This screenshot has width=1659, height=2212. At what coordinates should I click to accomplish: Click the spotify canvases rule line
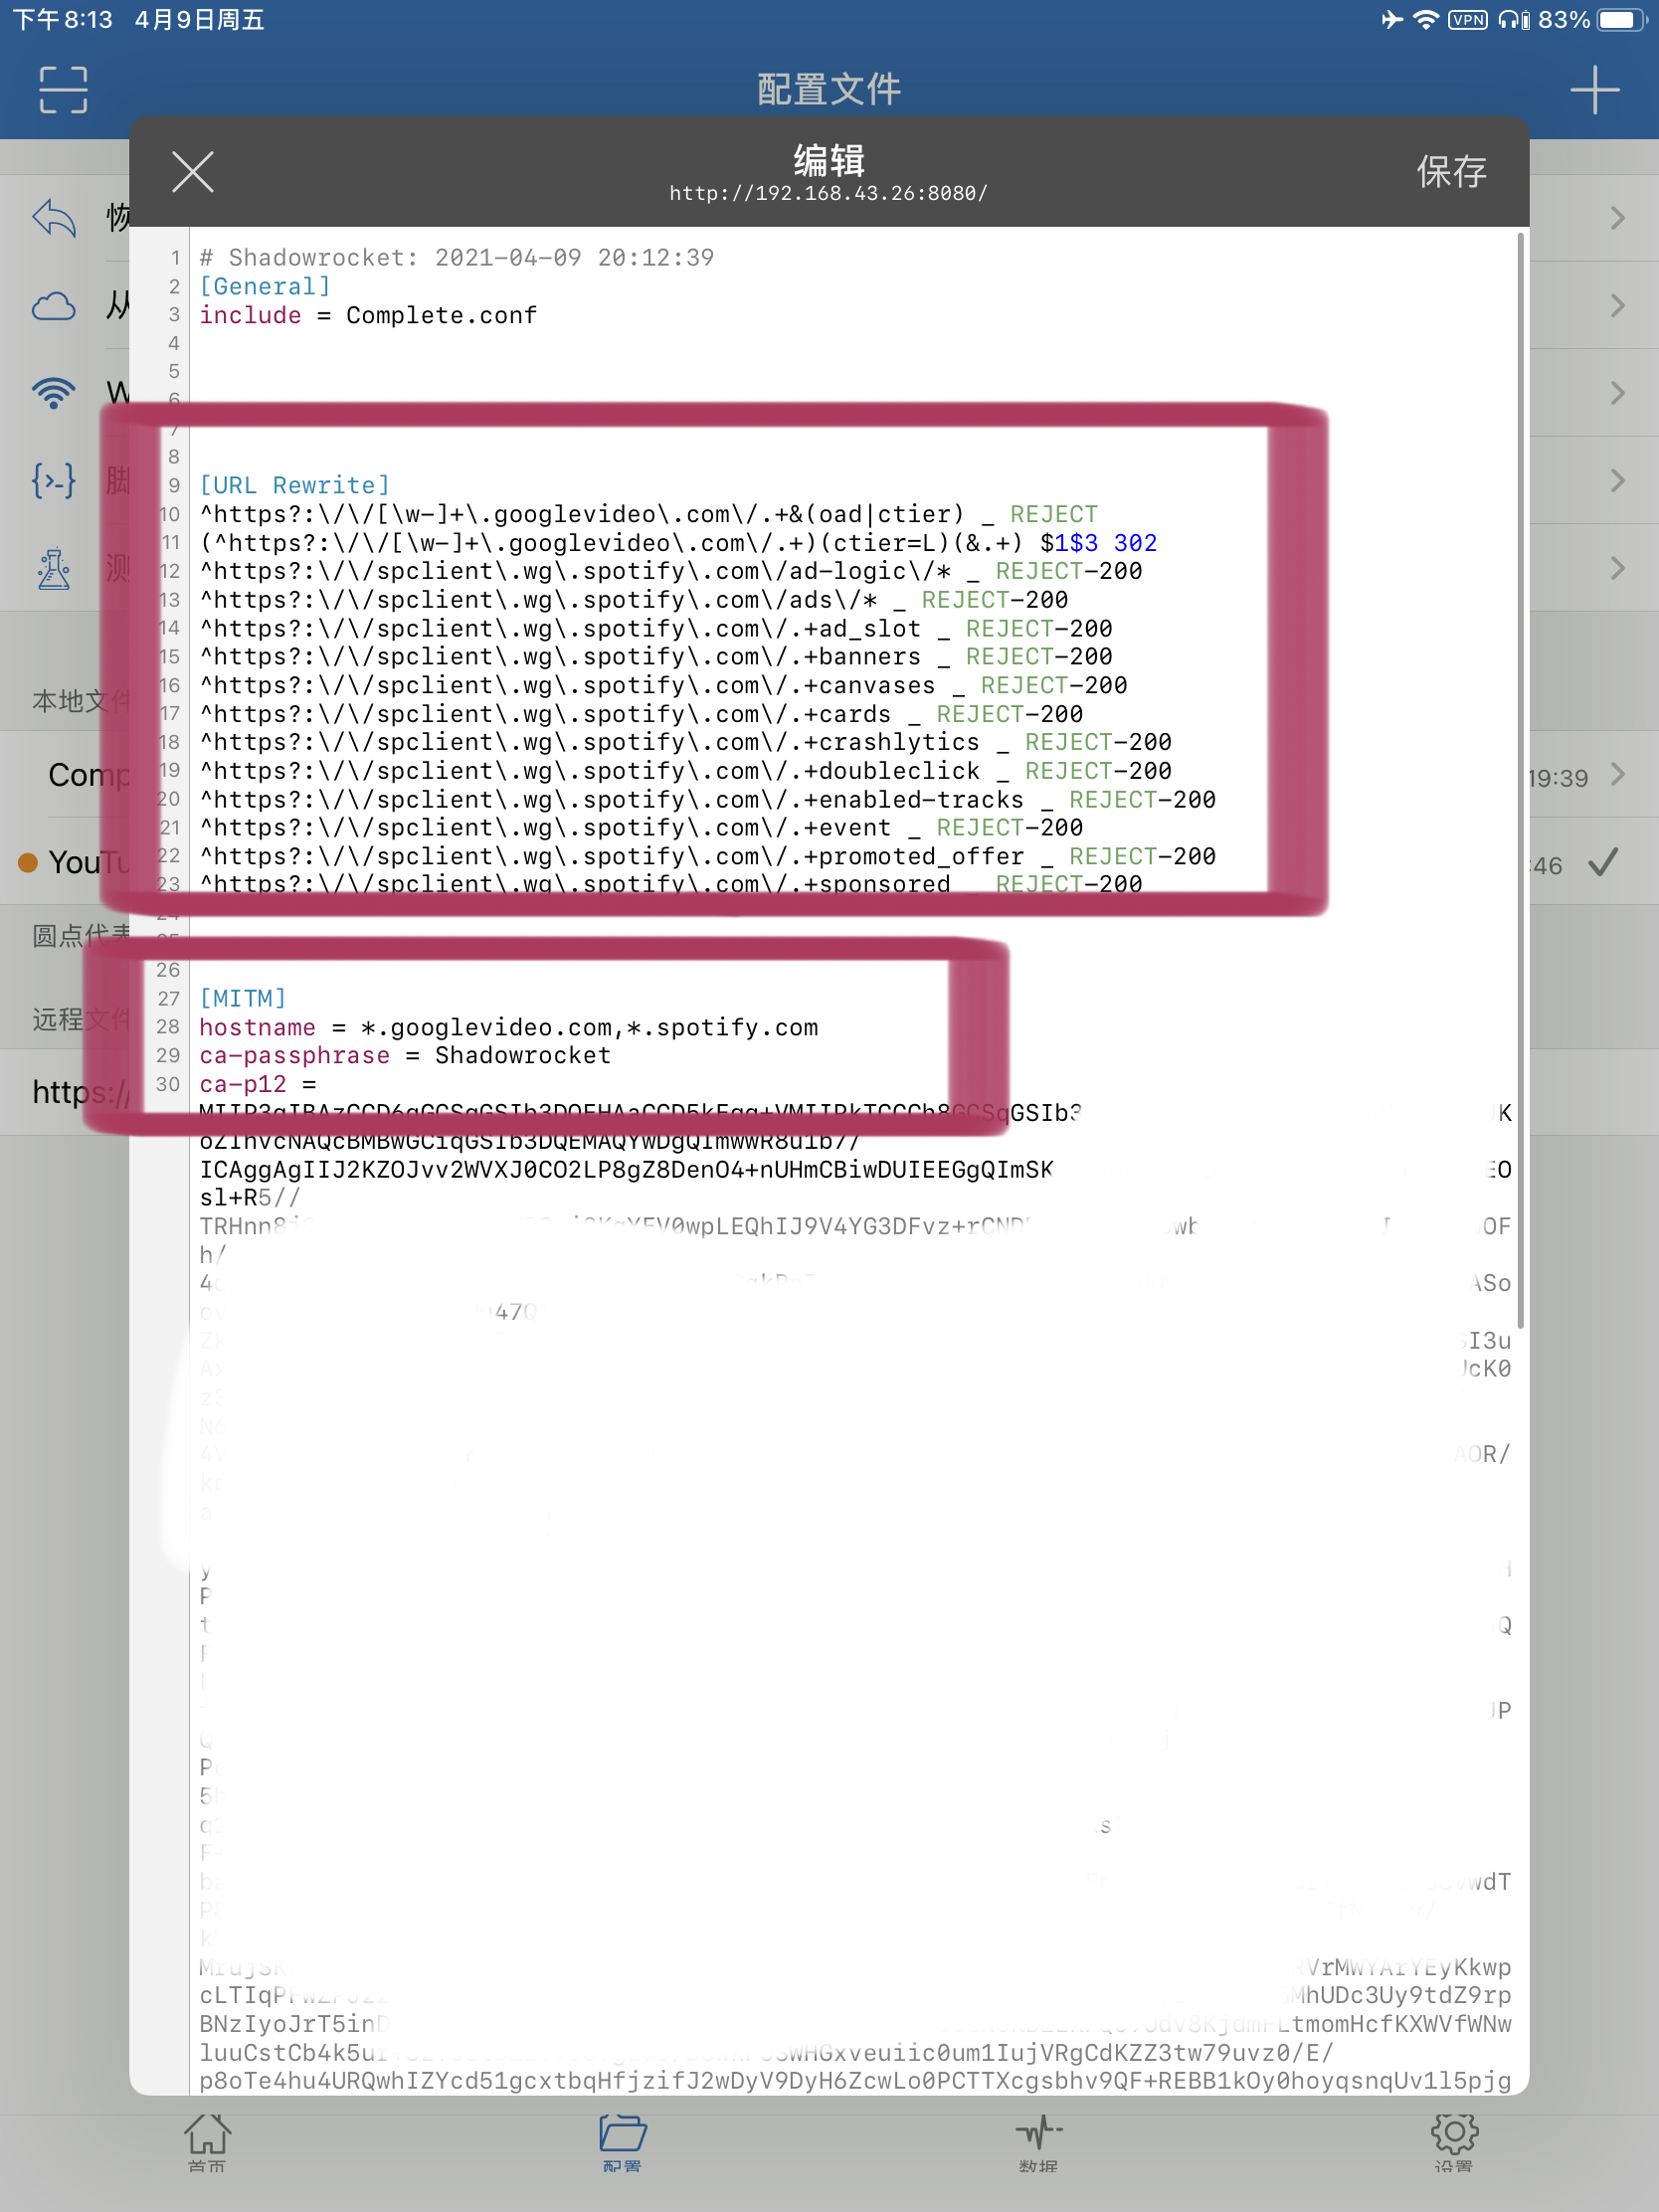(663, 686)
